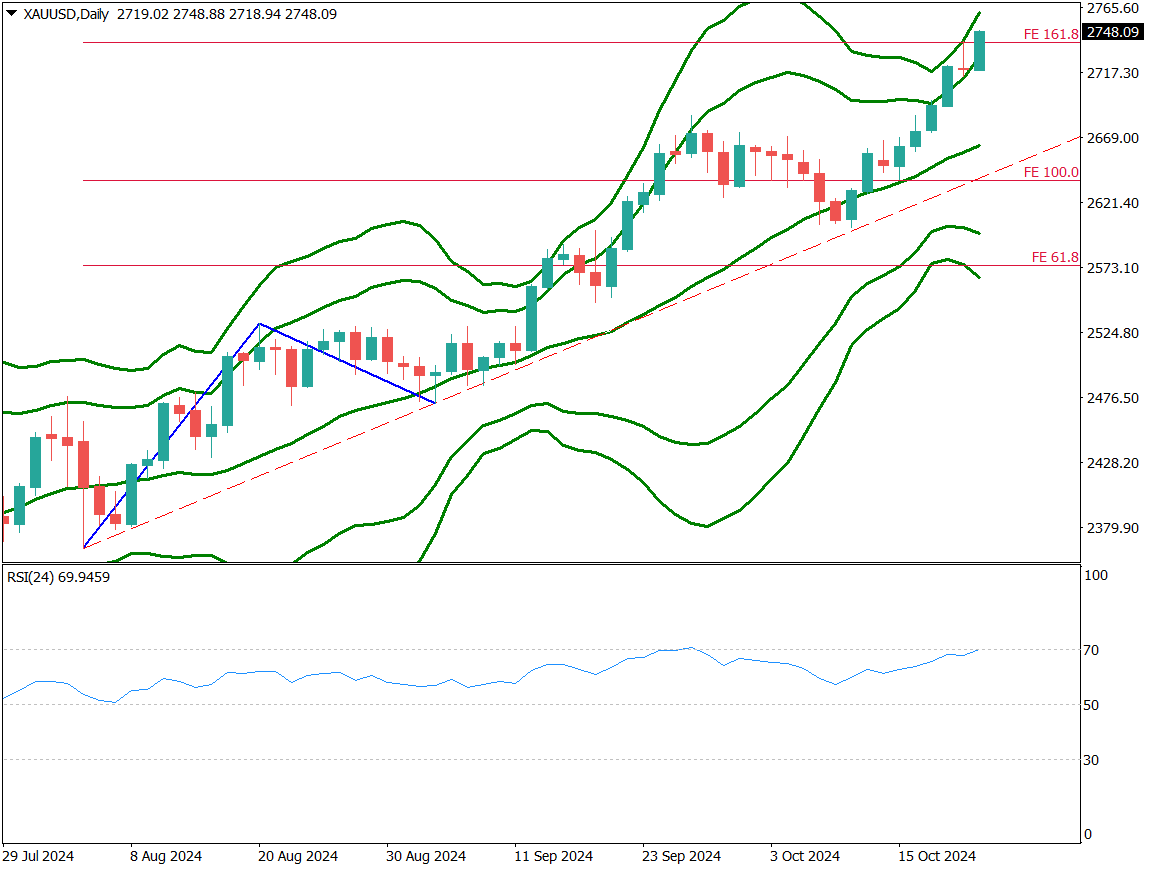Click the 11 Sep 2024 date label
Image resolution: width=1152 pixels, height=870 pixels.
(553, 856)
